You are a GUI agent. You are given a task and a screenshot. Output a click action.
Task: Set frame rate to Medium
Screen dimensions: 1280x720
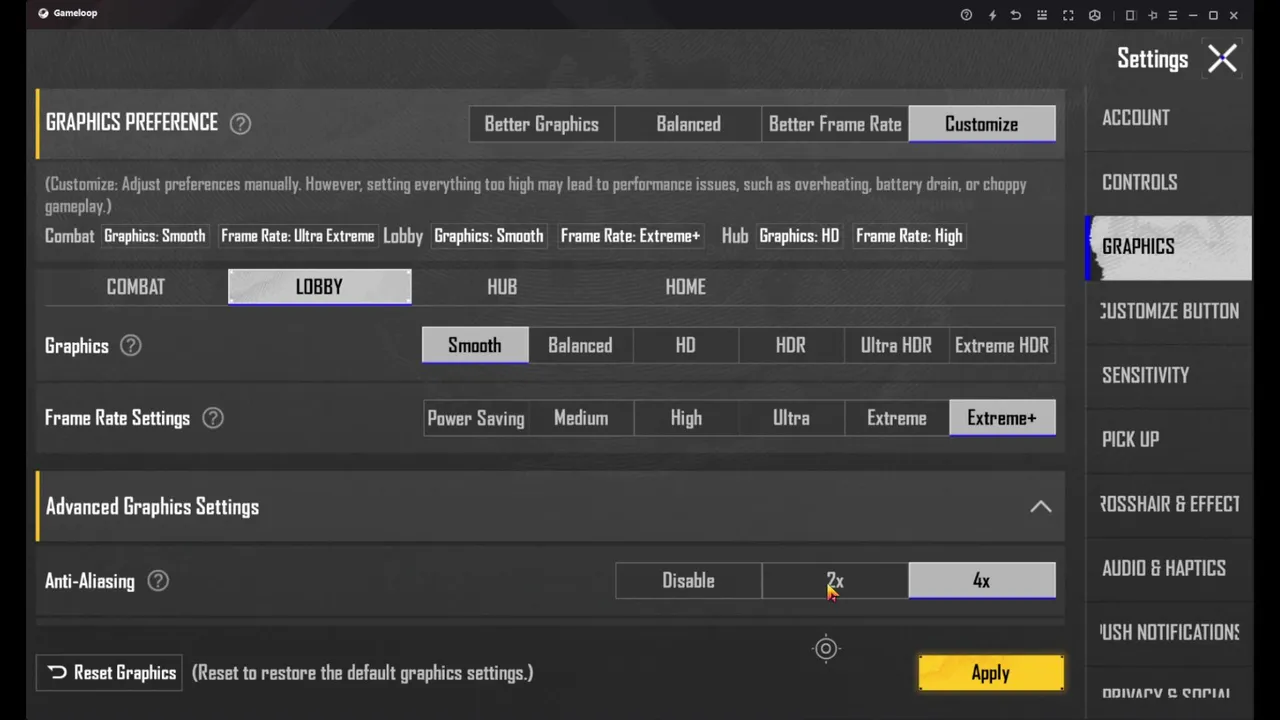pyautogui.click(x=580, y=418)
